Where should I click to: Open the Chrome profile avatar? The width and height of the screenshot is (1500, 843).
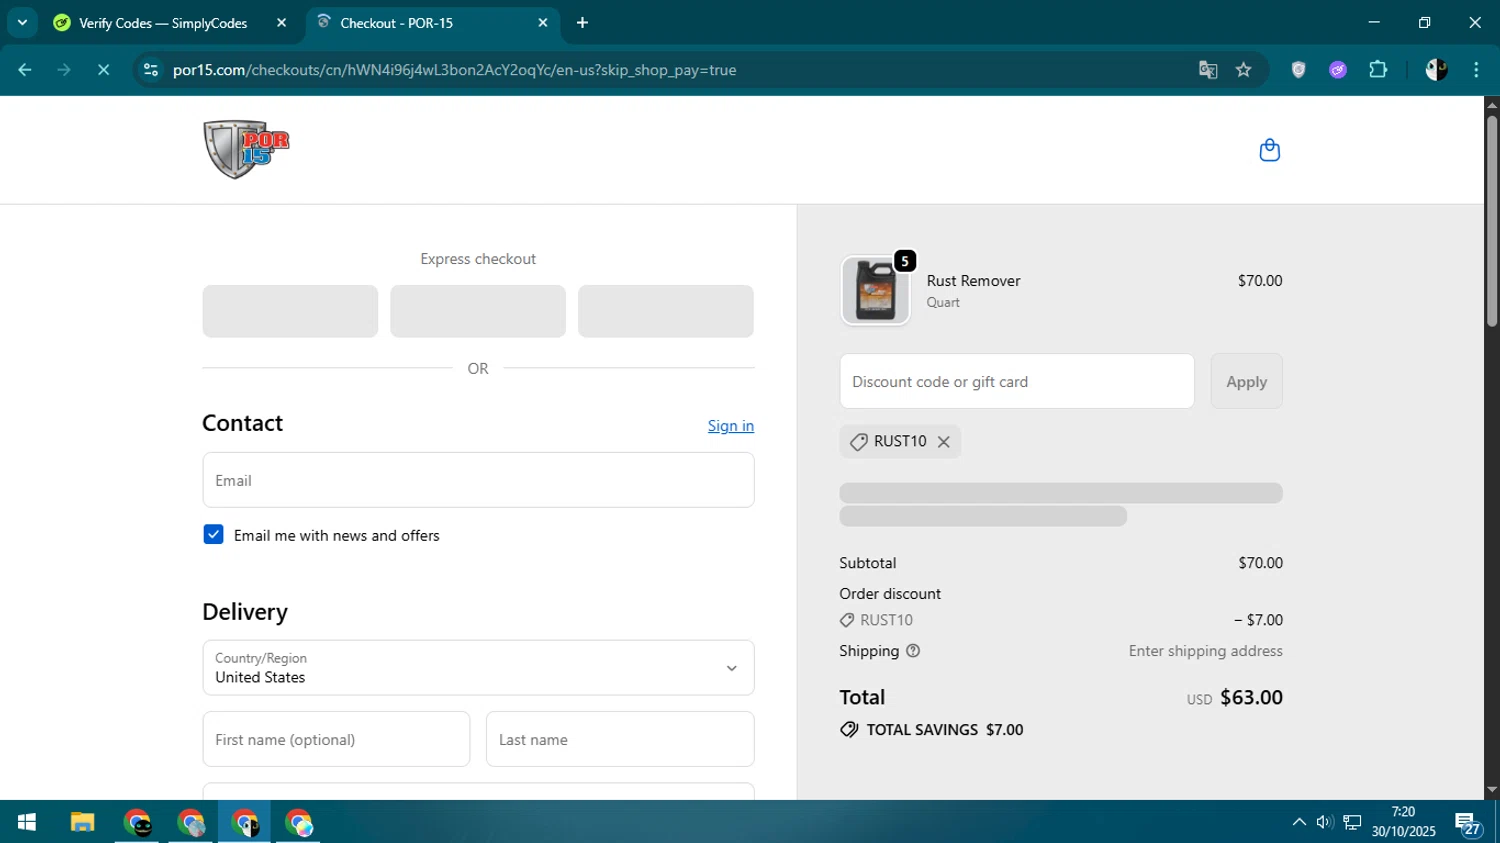1436,70
